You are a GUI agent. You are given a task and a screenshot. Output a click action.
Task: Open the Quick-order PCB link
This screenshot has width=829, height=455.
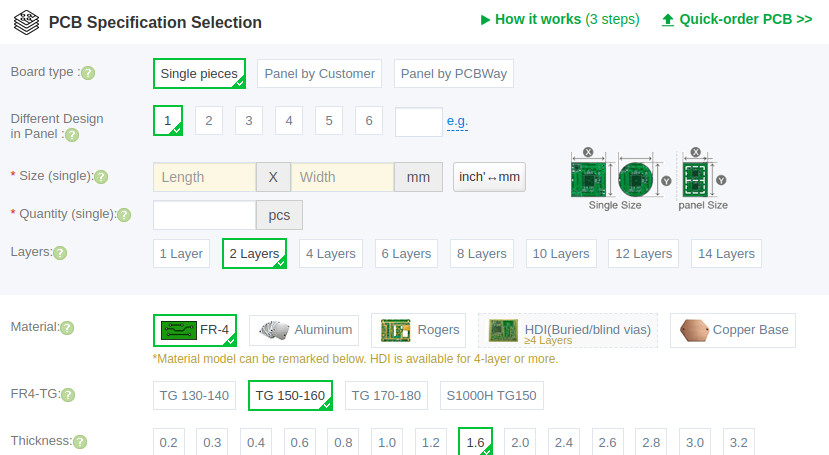[x=736, y=20]
